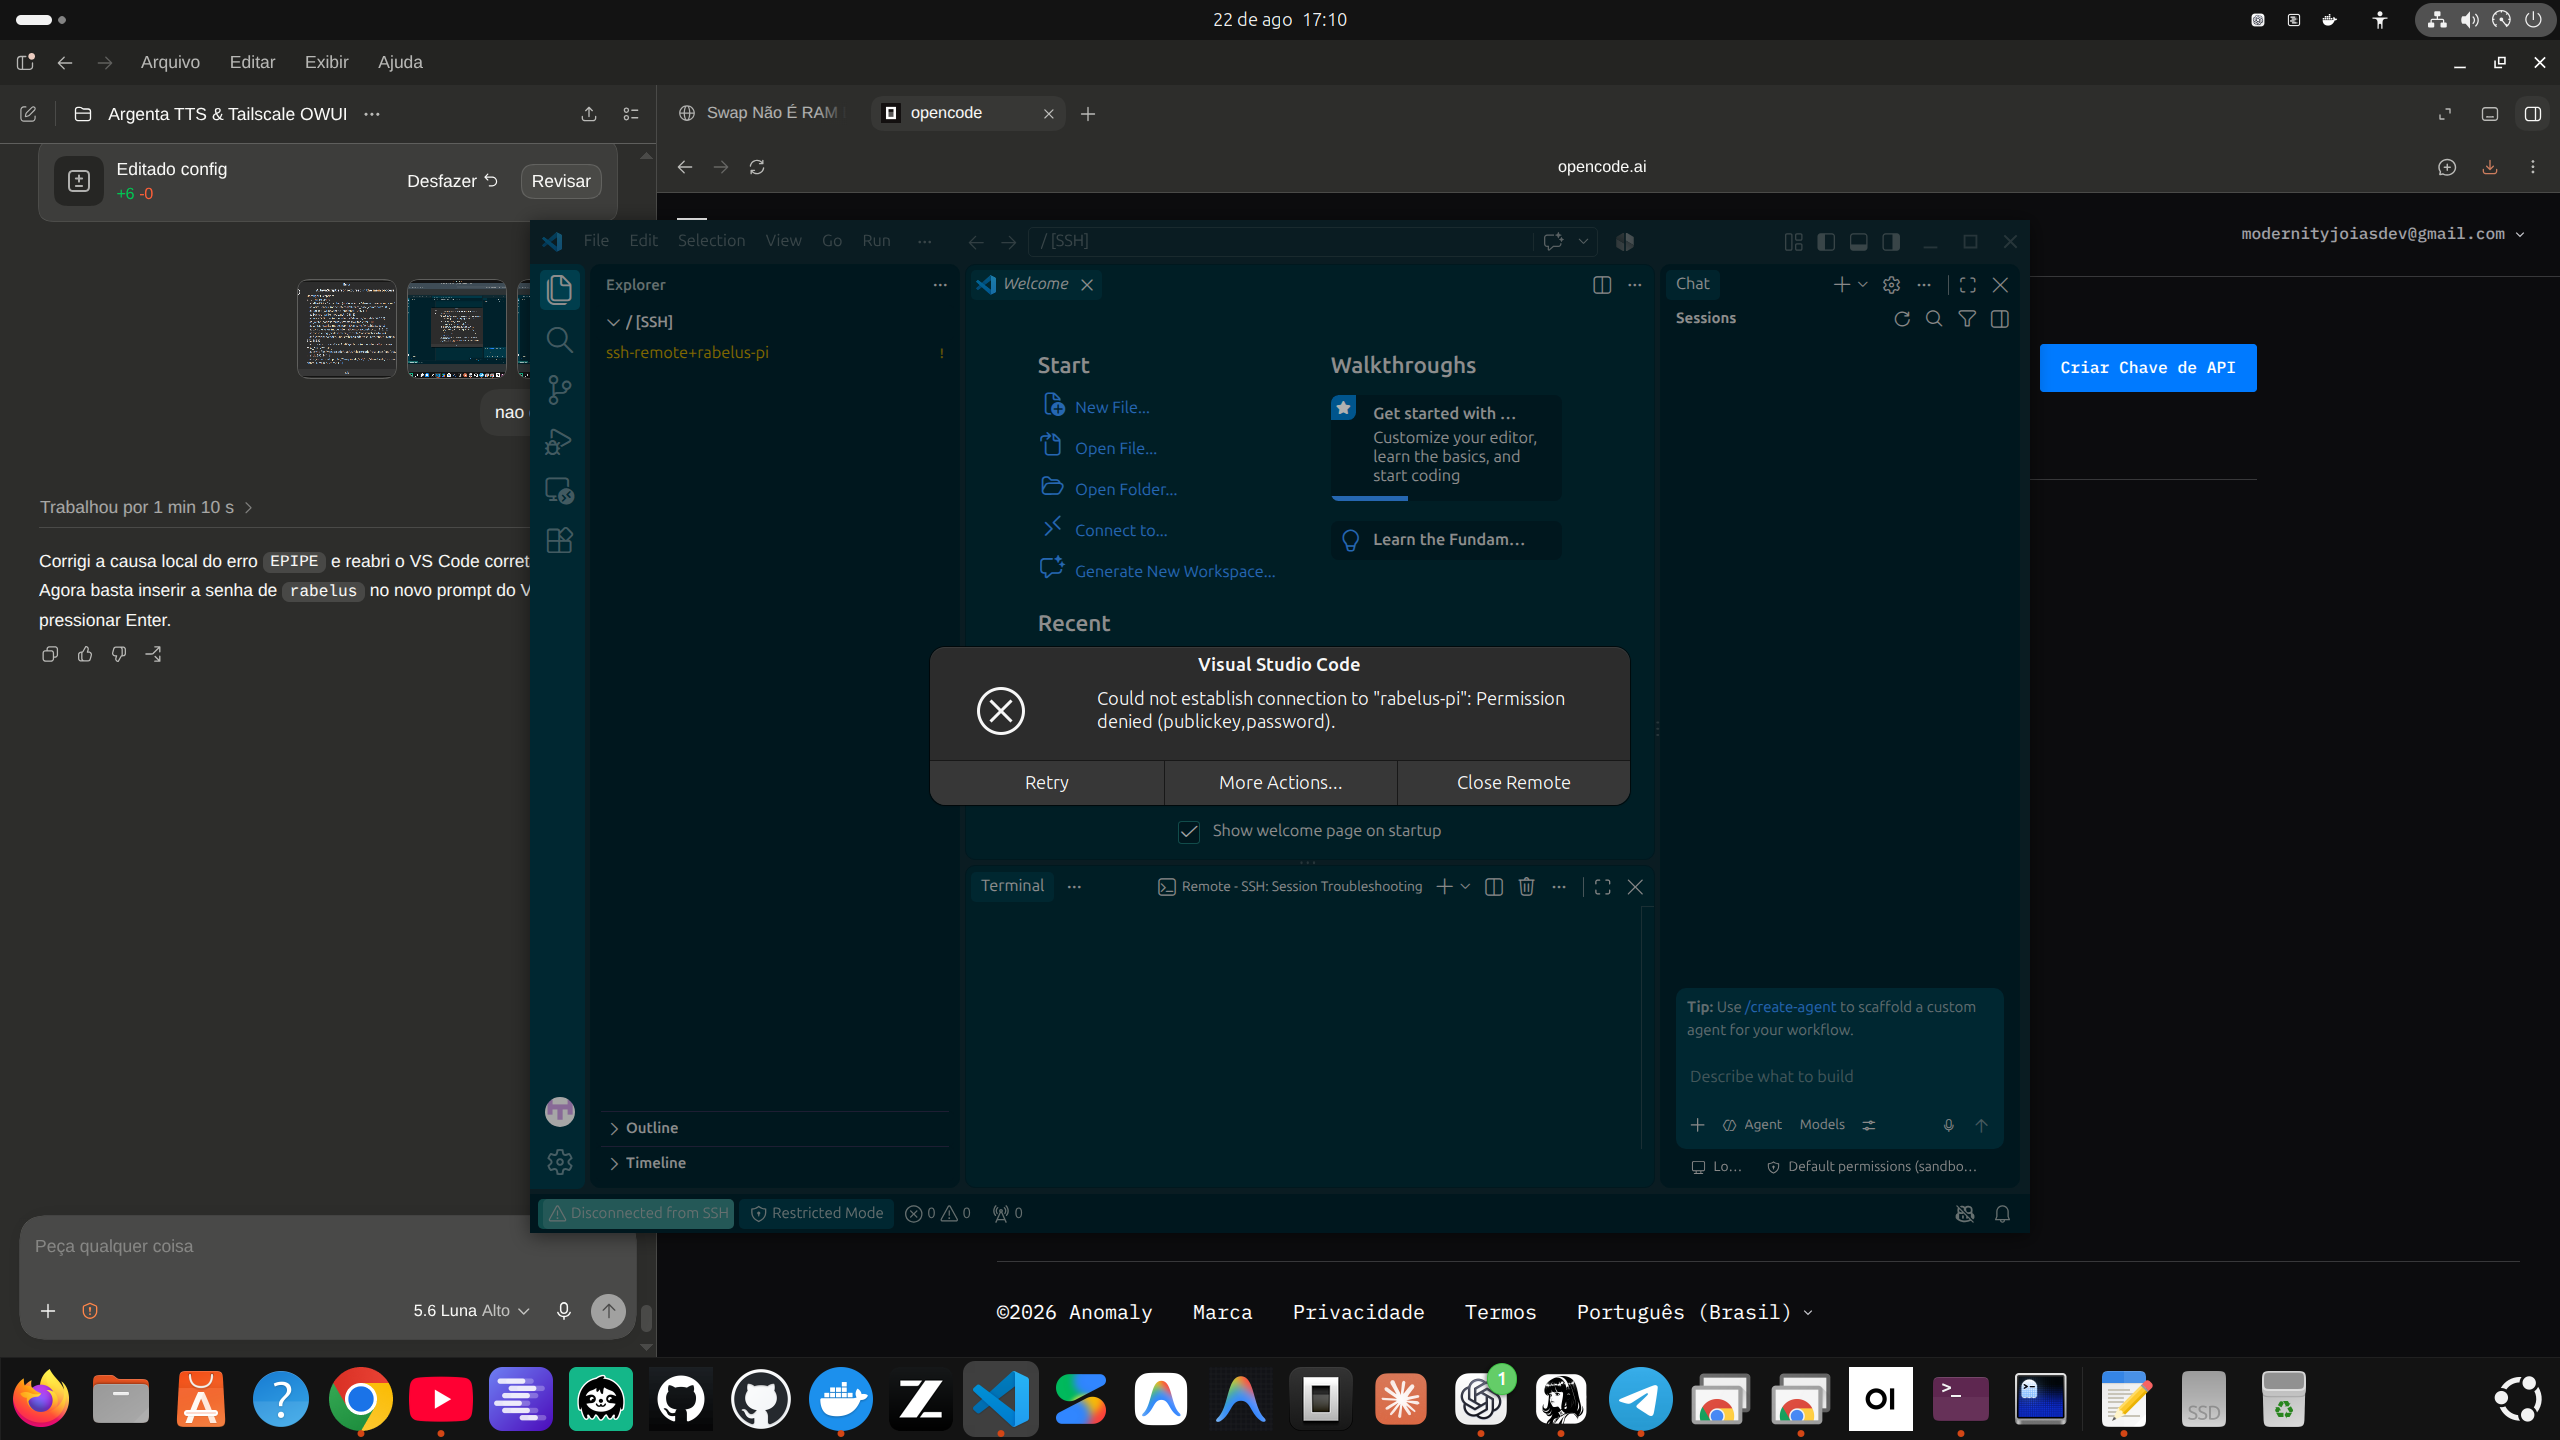Click the share icon in Argenta TTS chat header

coord(589,114)
